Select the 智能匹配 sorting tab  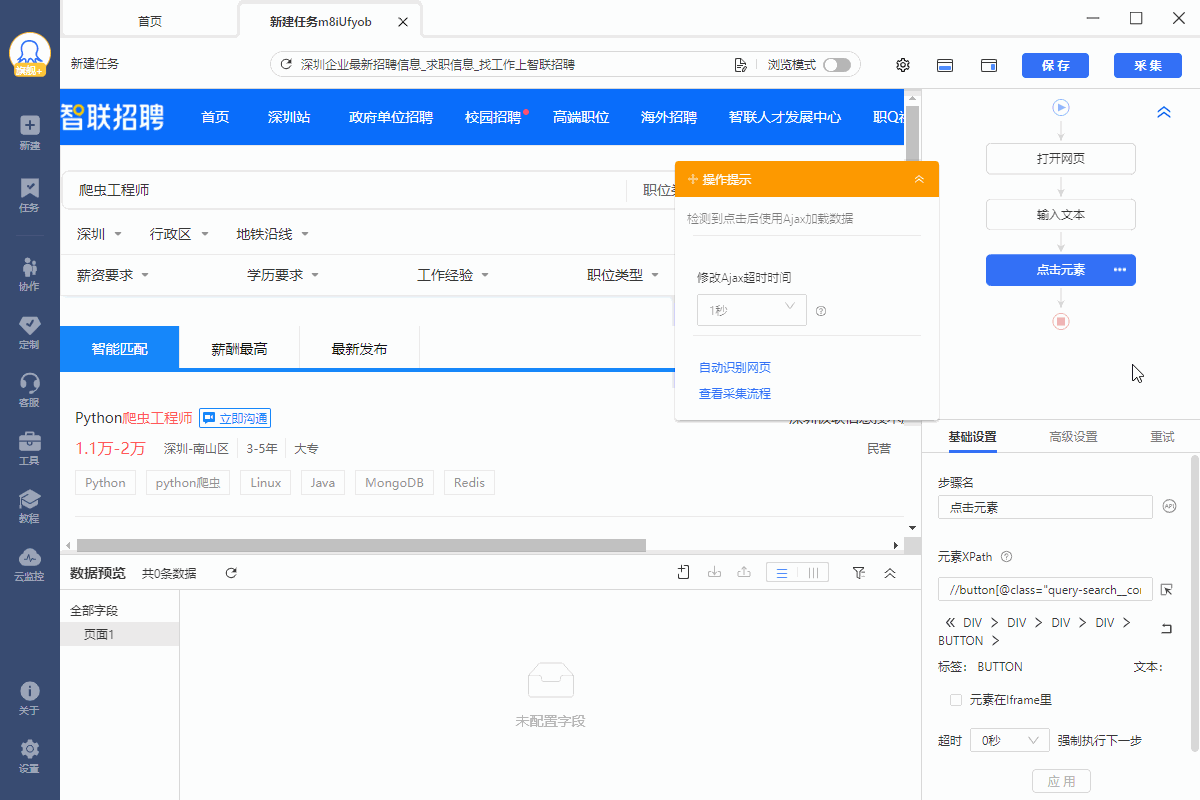coord(120,349)
